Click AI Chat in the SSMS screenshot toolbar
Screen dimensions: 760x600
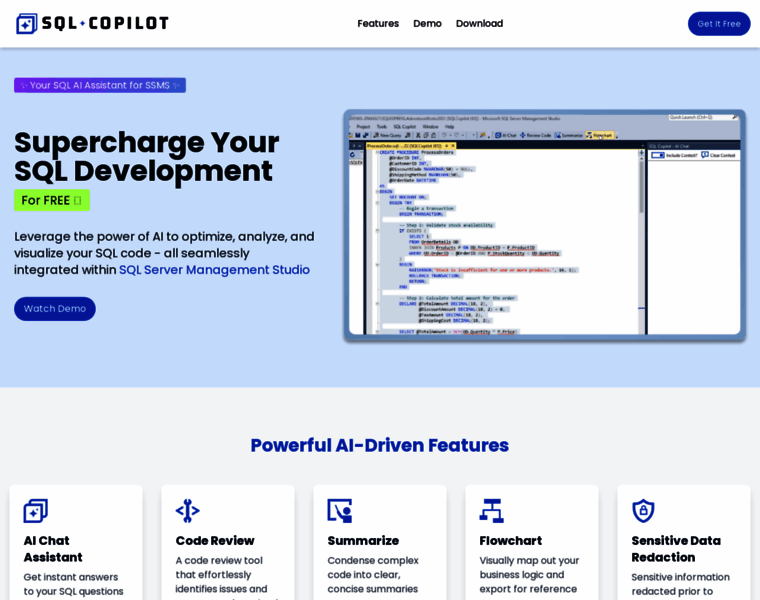506,135
